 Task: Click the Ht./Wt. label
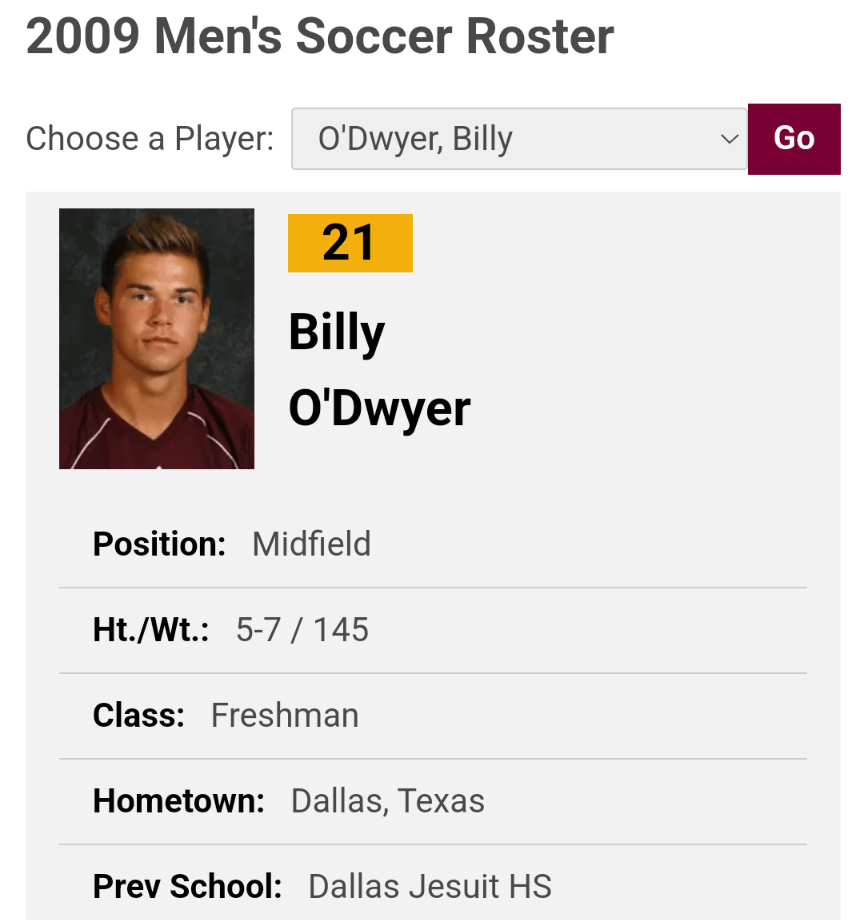[151, 630]
